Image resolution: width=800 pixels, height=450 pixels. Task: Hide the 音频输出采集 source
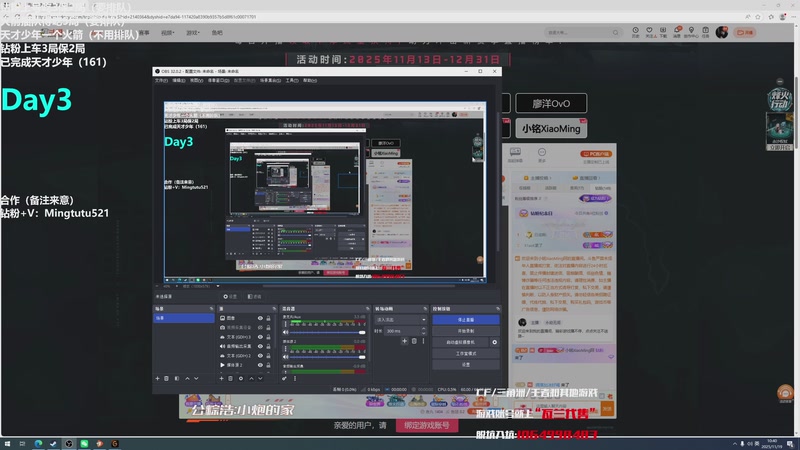click(x=260, y=346)
